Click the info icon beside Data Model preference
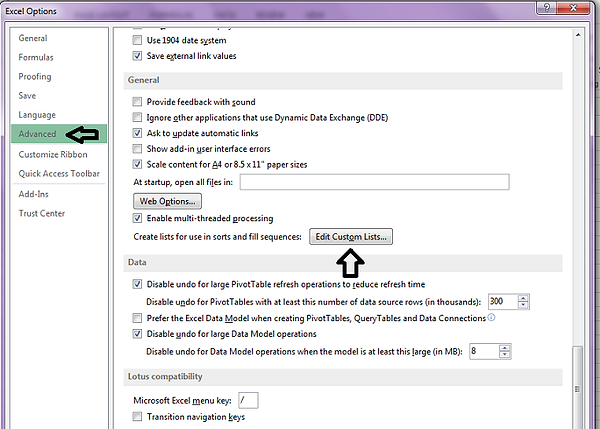Viewport: 600px width, 429px height. tap(491, 317)
